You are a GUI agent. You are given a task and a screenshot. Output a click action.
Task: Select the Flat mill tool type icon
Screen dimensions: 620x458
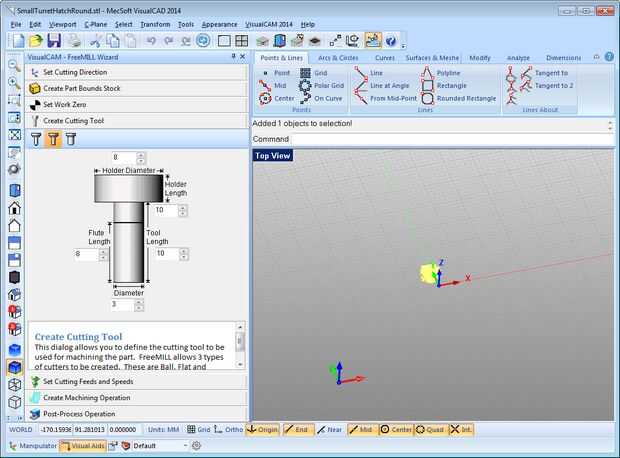[x=53, y=139]
